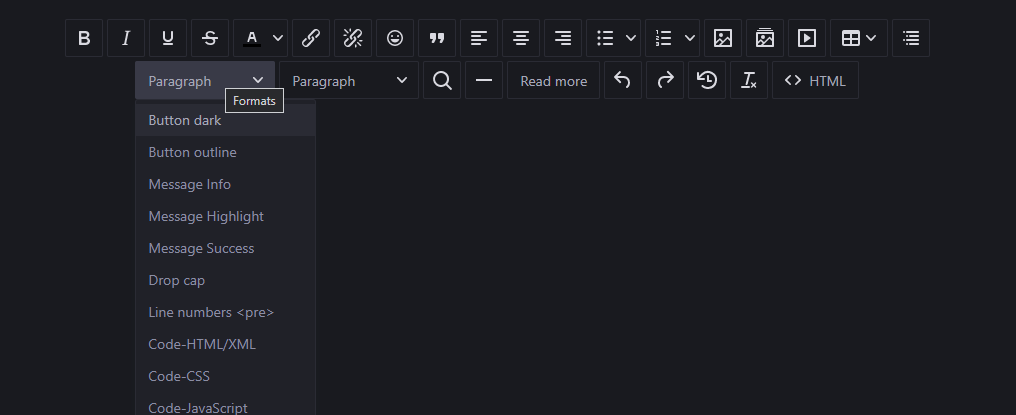
Task: Insert a single image
Action: (723, 38)
